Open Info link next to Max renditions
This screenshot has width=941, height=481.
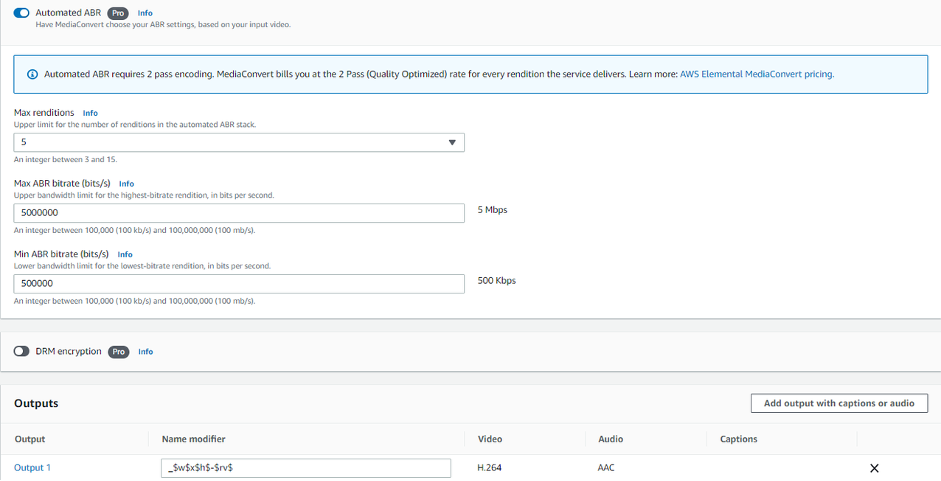(90, 113)
